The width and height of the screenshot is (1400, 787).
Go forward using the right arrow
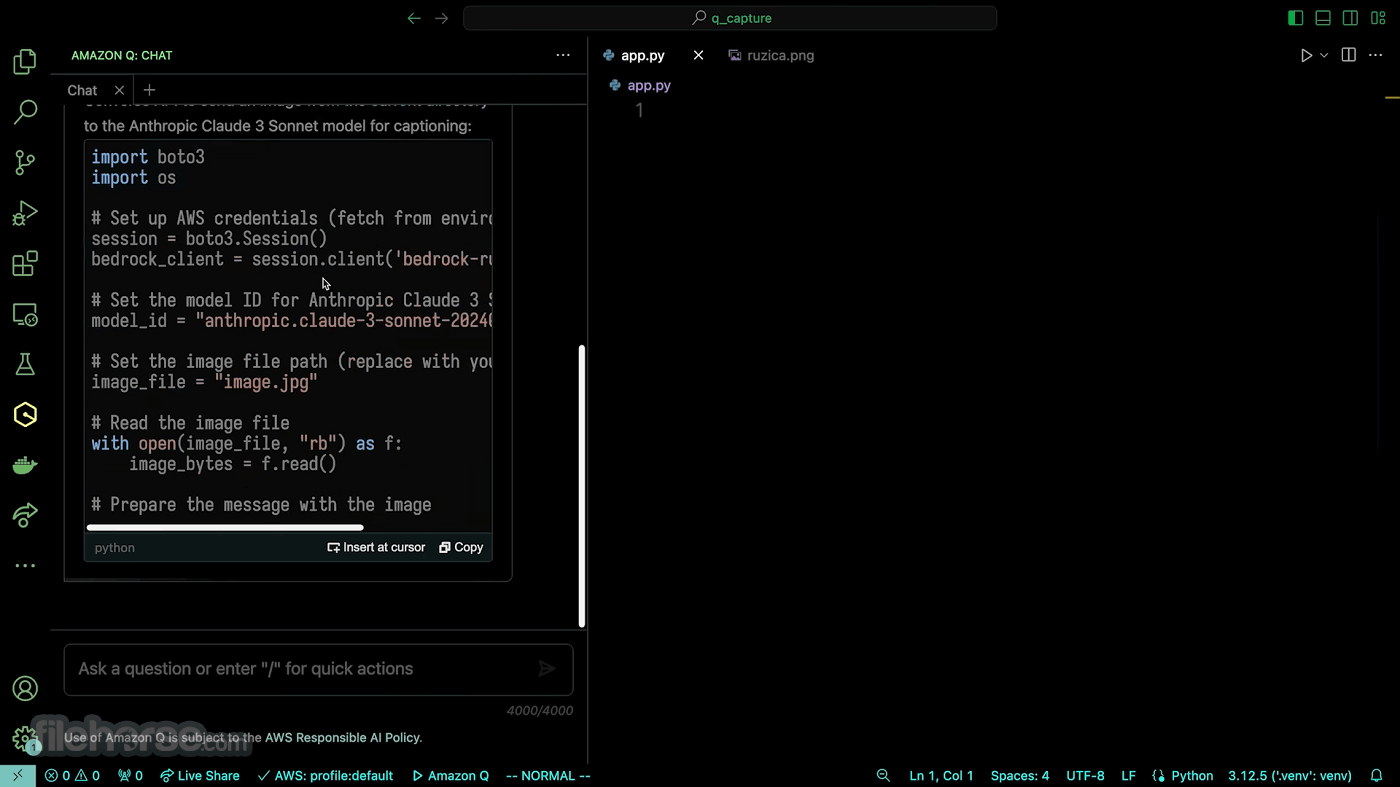[x=441, y=18]
